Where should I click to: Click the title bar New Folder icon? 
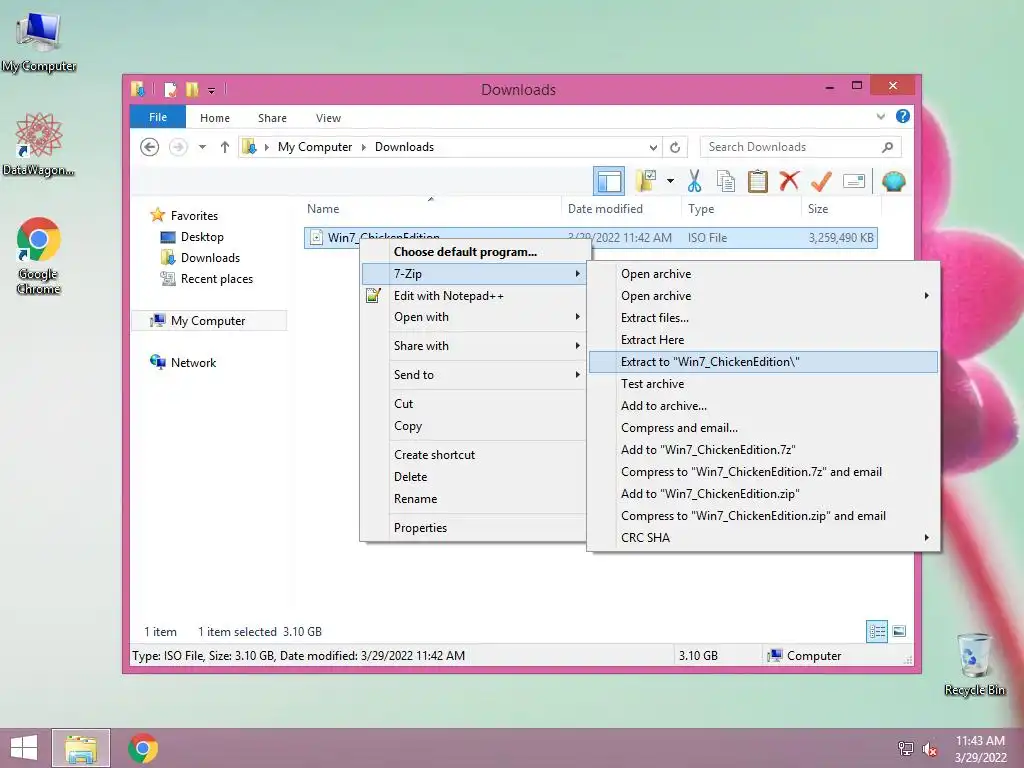coord(192,89)
